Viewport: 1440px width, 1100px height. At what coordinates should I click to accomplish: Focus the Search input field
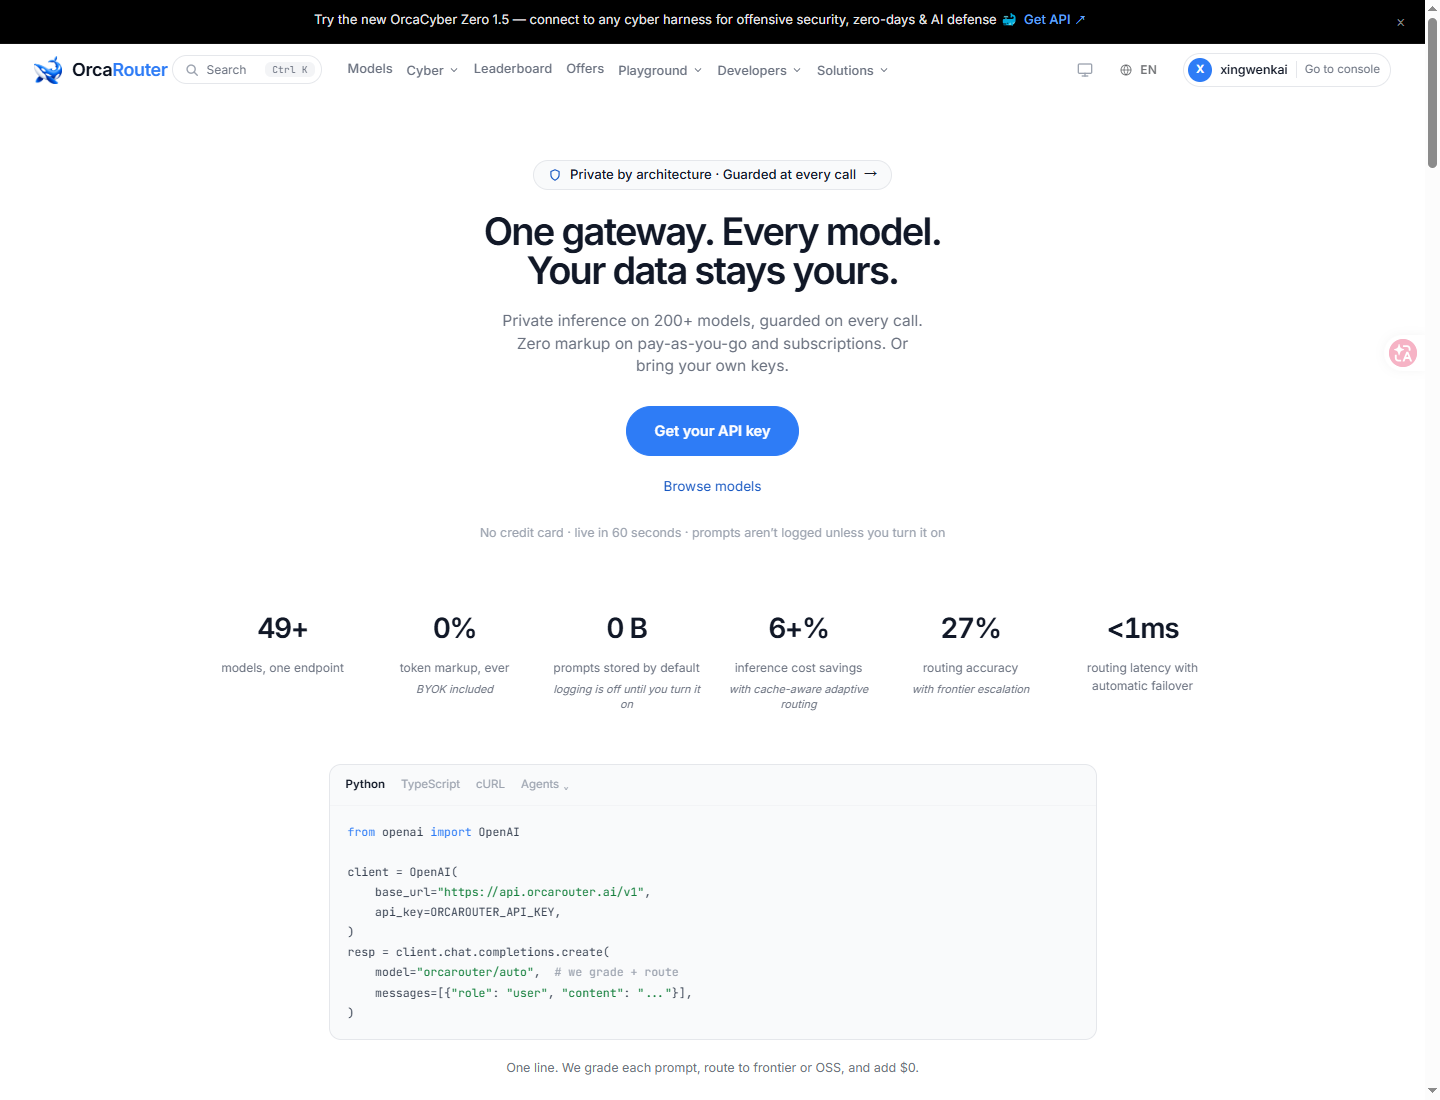pyautogui.click(x=247, y=70)
